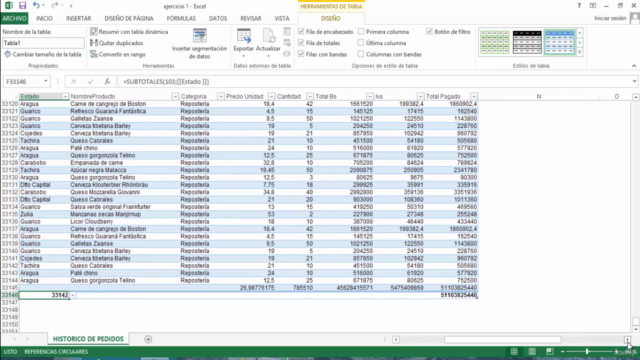Switch to Page Break Preview in status bar
The image size is (640, 360).
[x=550, y=351]
